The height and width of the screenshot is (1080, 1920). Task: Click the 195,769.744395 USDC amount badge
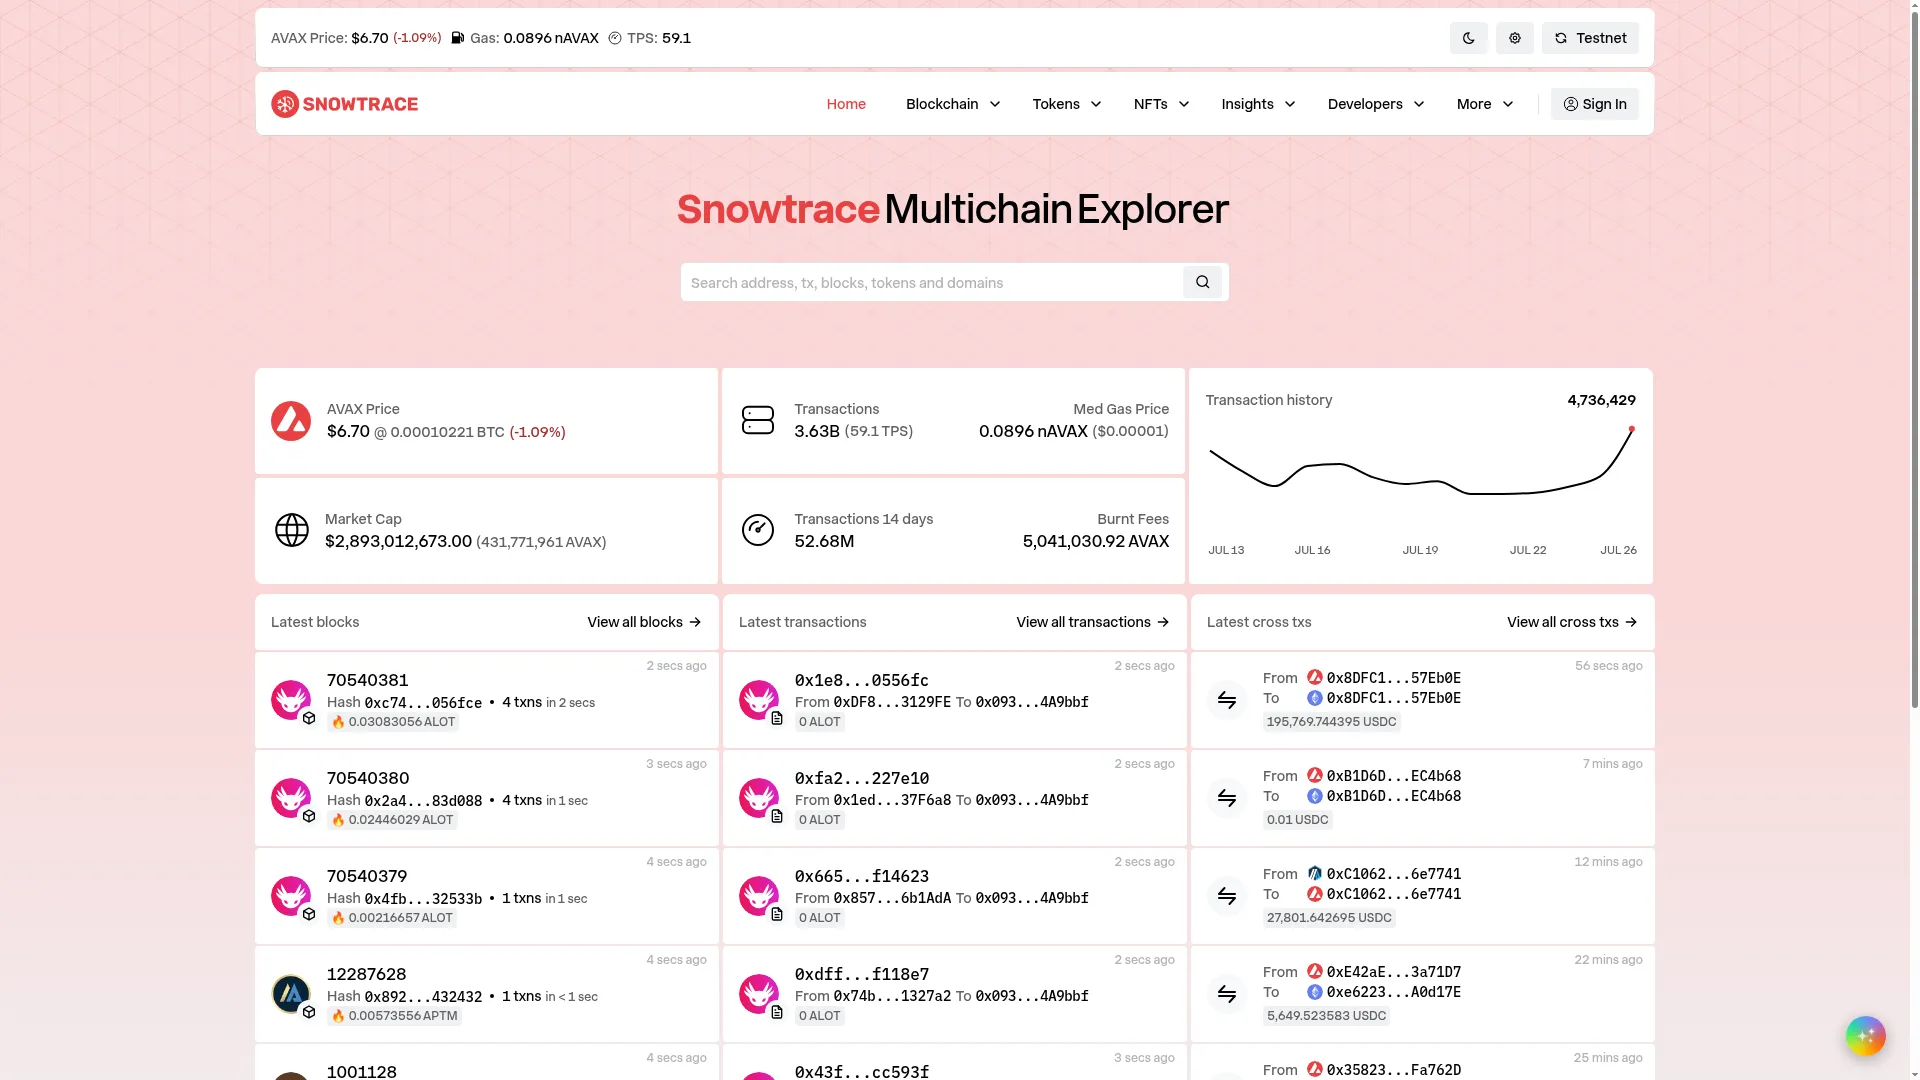1331,722
